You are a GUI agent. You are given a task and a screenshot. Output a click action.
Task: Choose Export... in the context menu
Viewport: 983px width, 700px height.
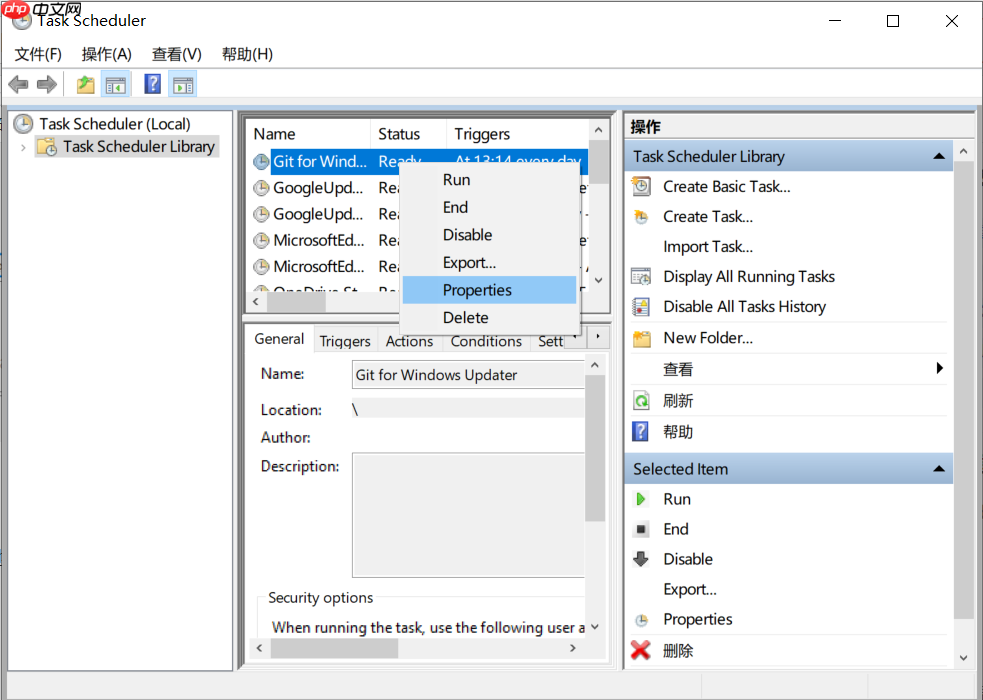tap(490, 263)
